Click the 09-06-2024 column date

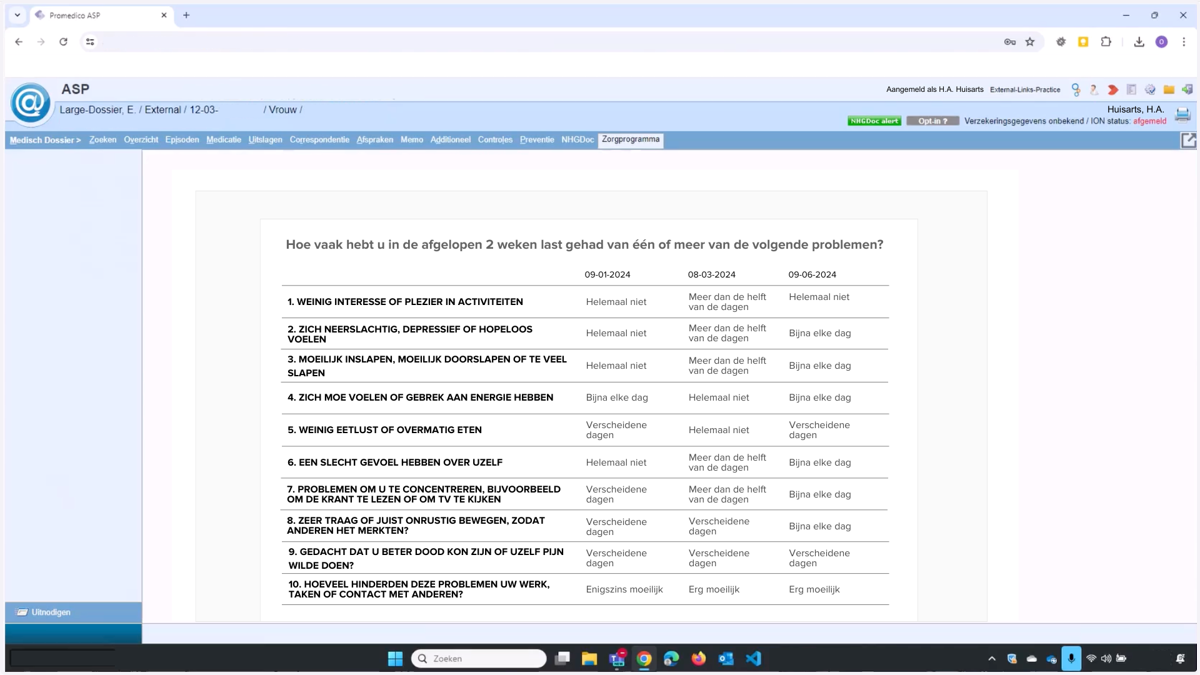tap(812, 275)
